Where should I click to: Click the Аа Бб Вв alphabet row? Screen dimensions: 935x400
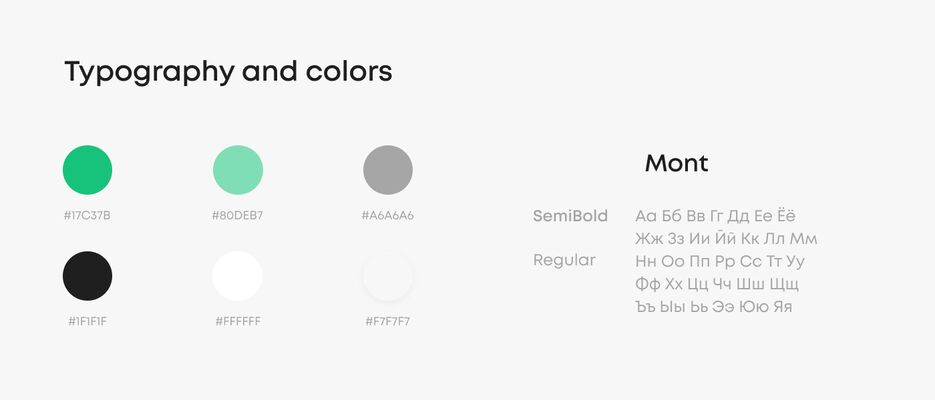(x=715, y=216)
